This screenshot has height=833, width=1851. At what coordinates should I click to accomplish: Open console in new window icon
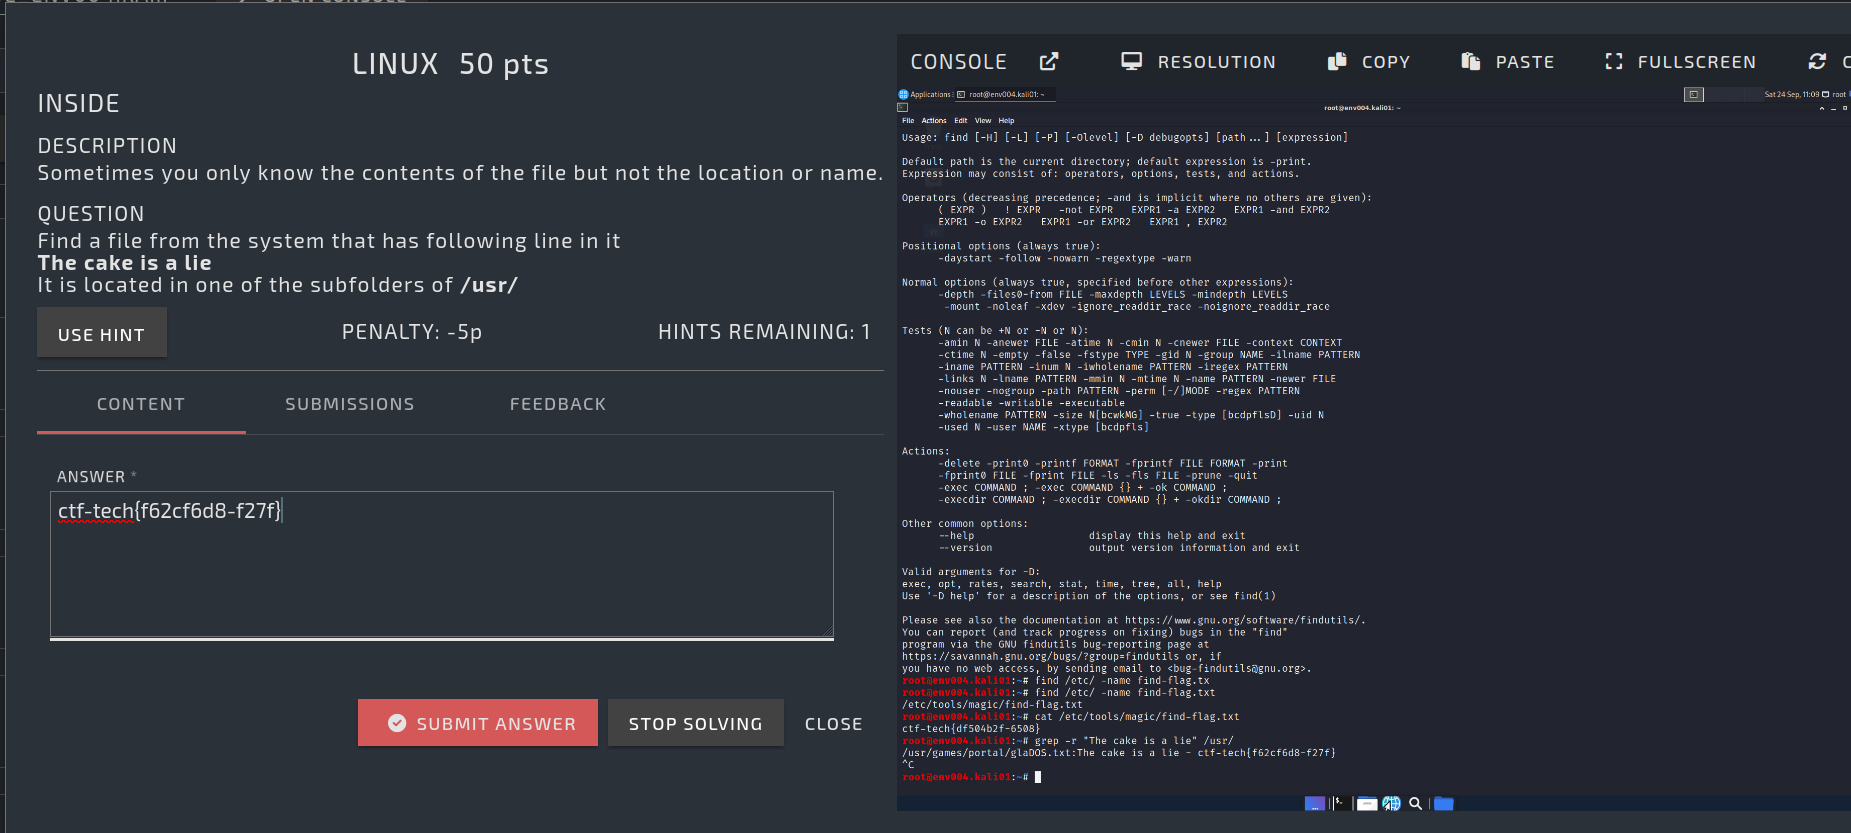pyautogui.click(x=1048, y=62)
